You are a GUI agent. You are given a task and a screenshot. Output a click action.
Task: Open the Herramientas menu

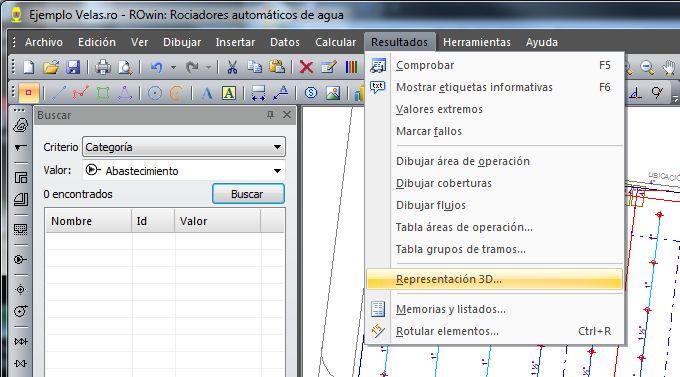pyautogui.click(x=477, y=42)
